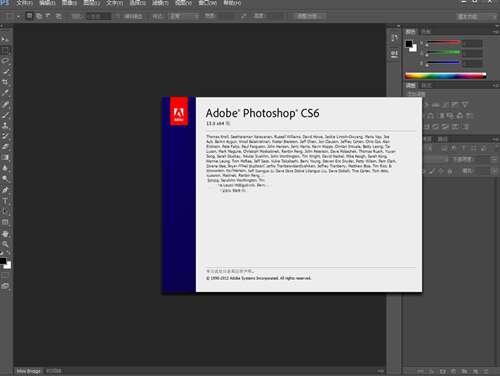Open the Layers panel flyout menu

click(x=495, y=139)
